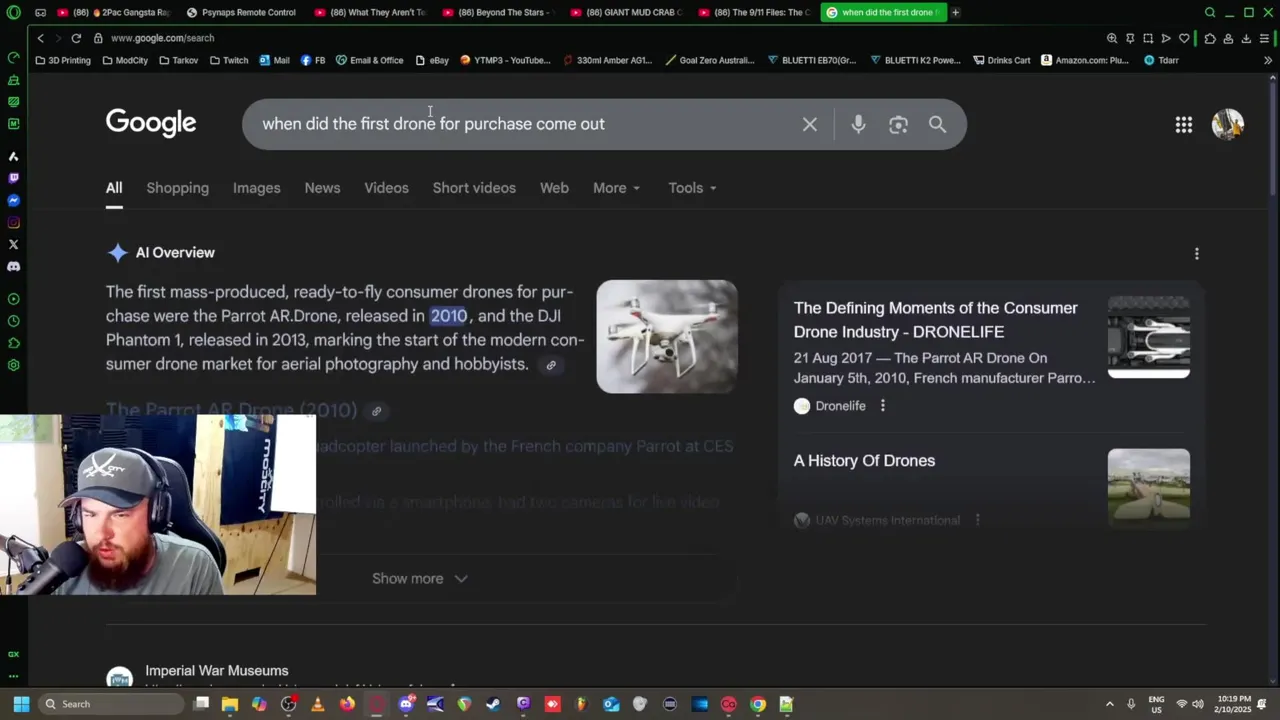Screen dimensions: 1280x720
Task: Switch to Psynaps Remote Control browser tab
Action: tap(240, 12)
